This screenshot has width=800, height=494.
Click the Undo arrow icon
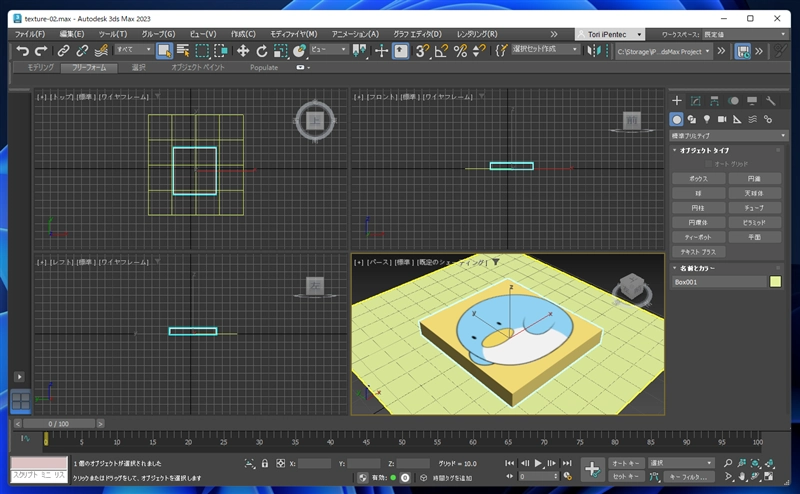point(22,51)
